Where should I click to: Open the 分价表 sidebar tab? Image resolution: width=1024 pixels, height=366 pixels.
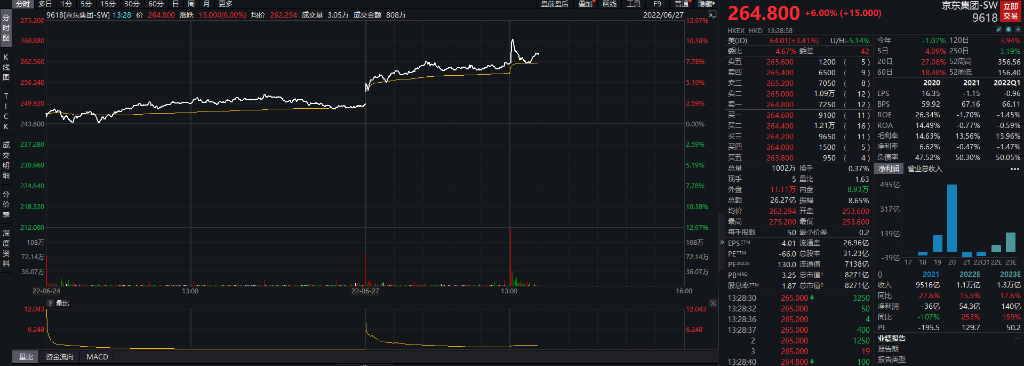click(6, 204)
